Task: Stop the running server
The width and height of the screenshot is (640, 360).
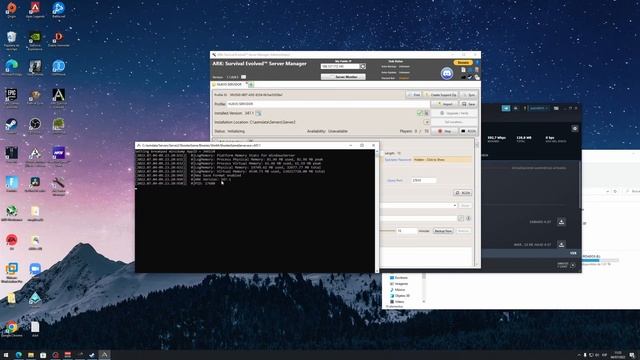Action: (x=445, y=131)
